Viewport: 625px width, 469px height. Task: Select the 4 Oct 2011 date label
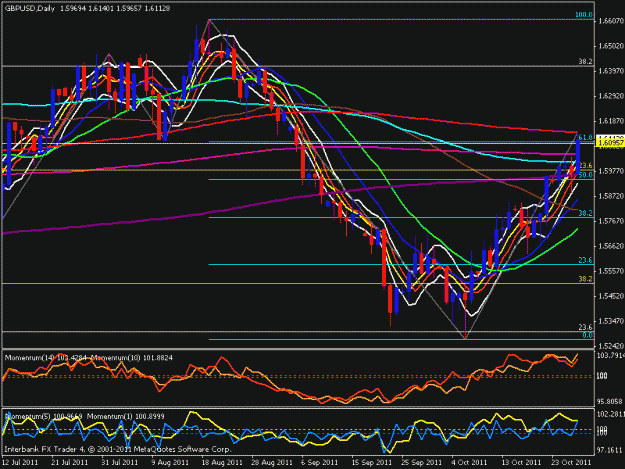click(469, 462)
